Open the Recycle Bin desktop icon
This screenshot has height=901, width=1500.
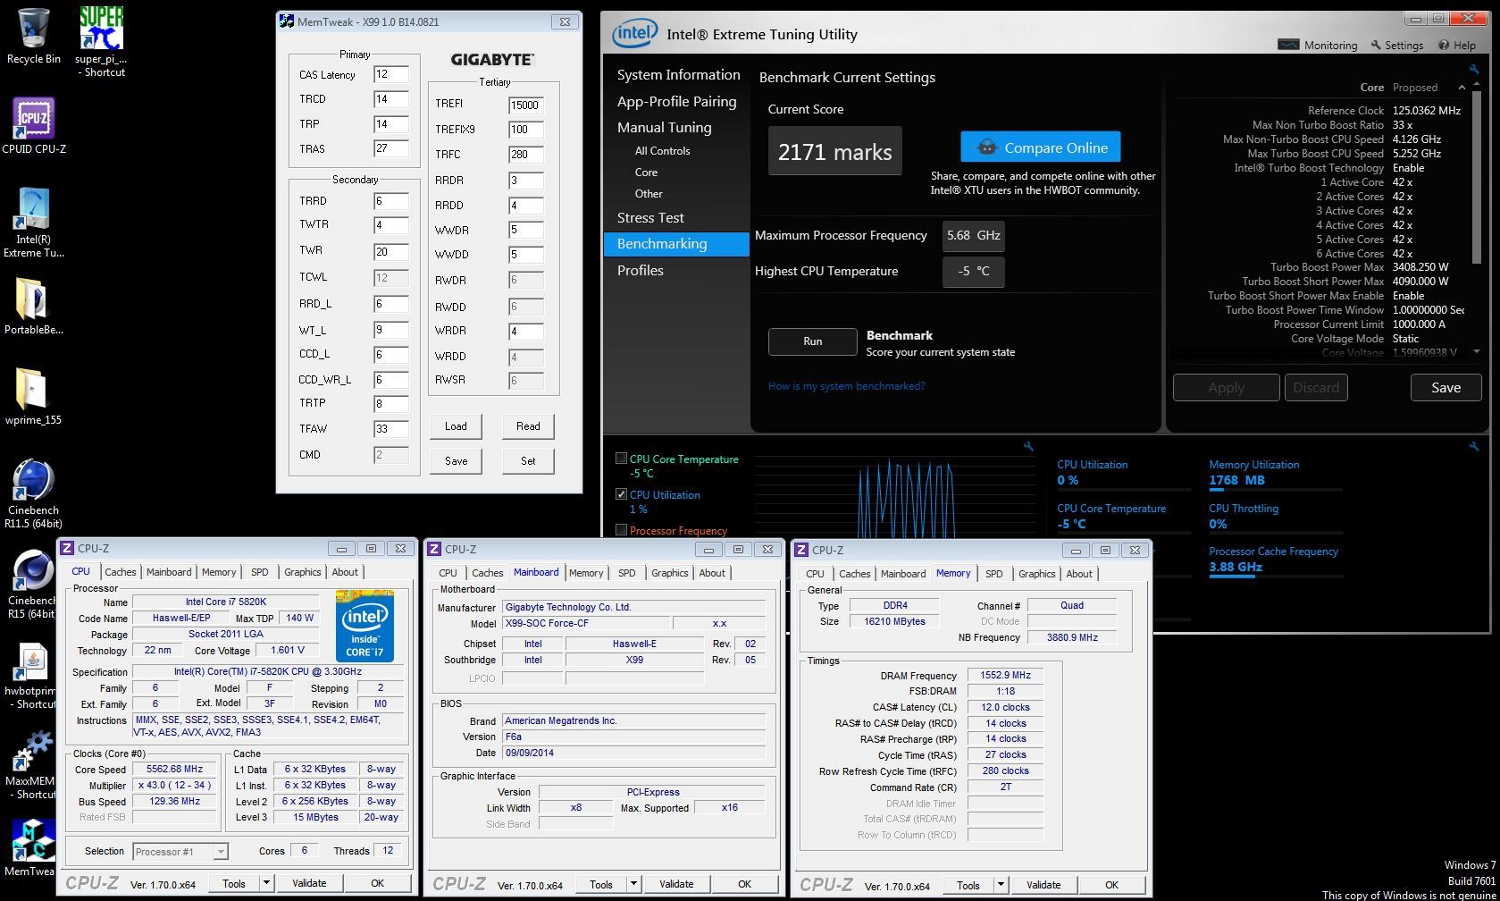(33, 30)
